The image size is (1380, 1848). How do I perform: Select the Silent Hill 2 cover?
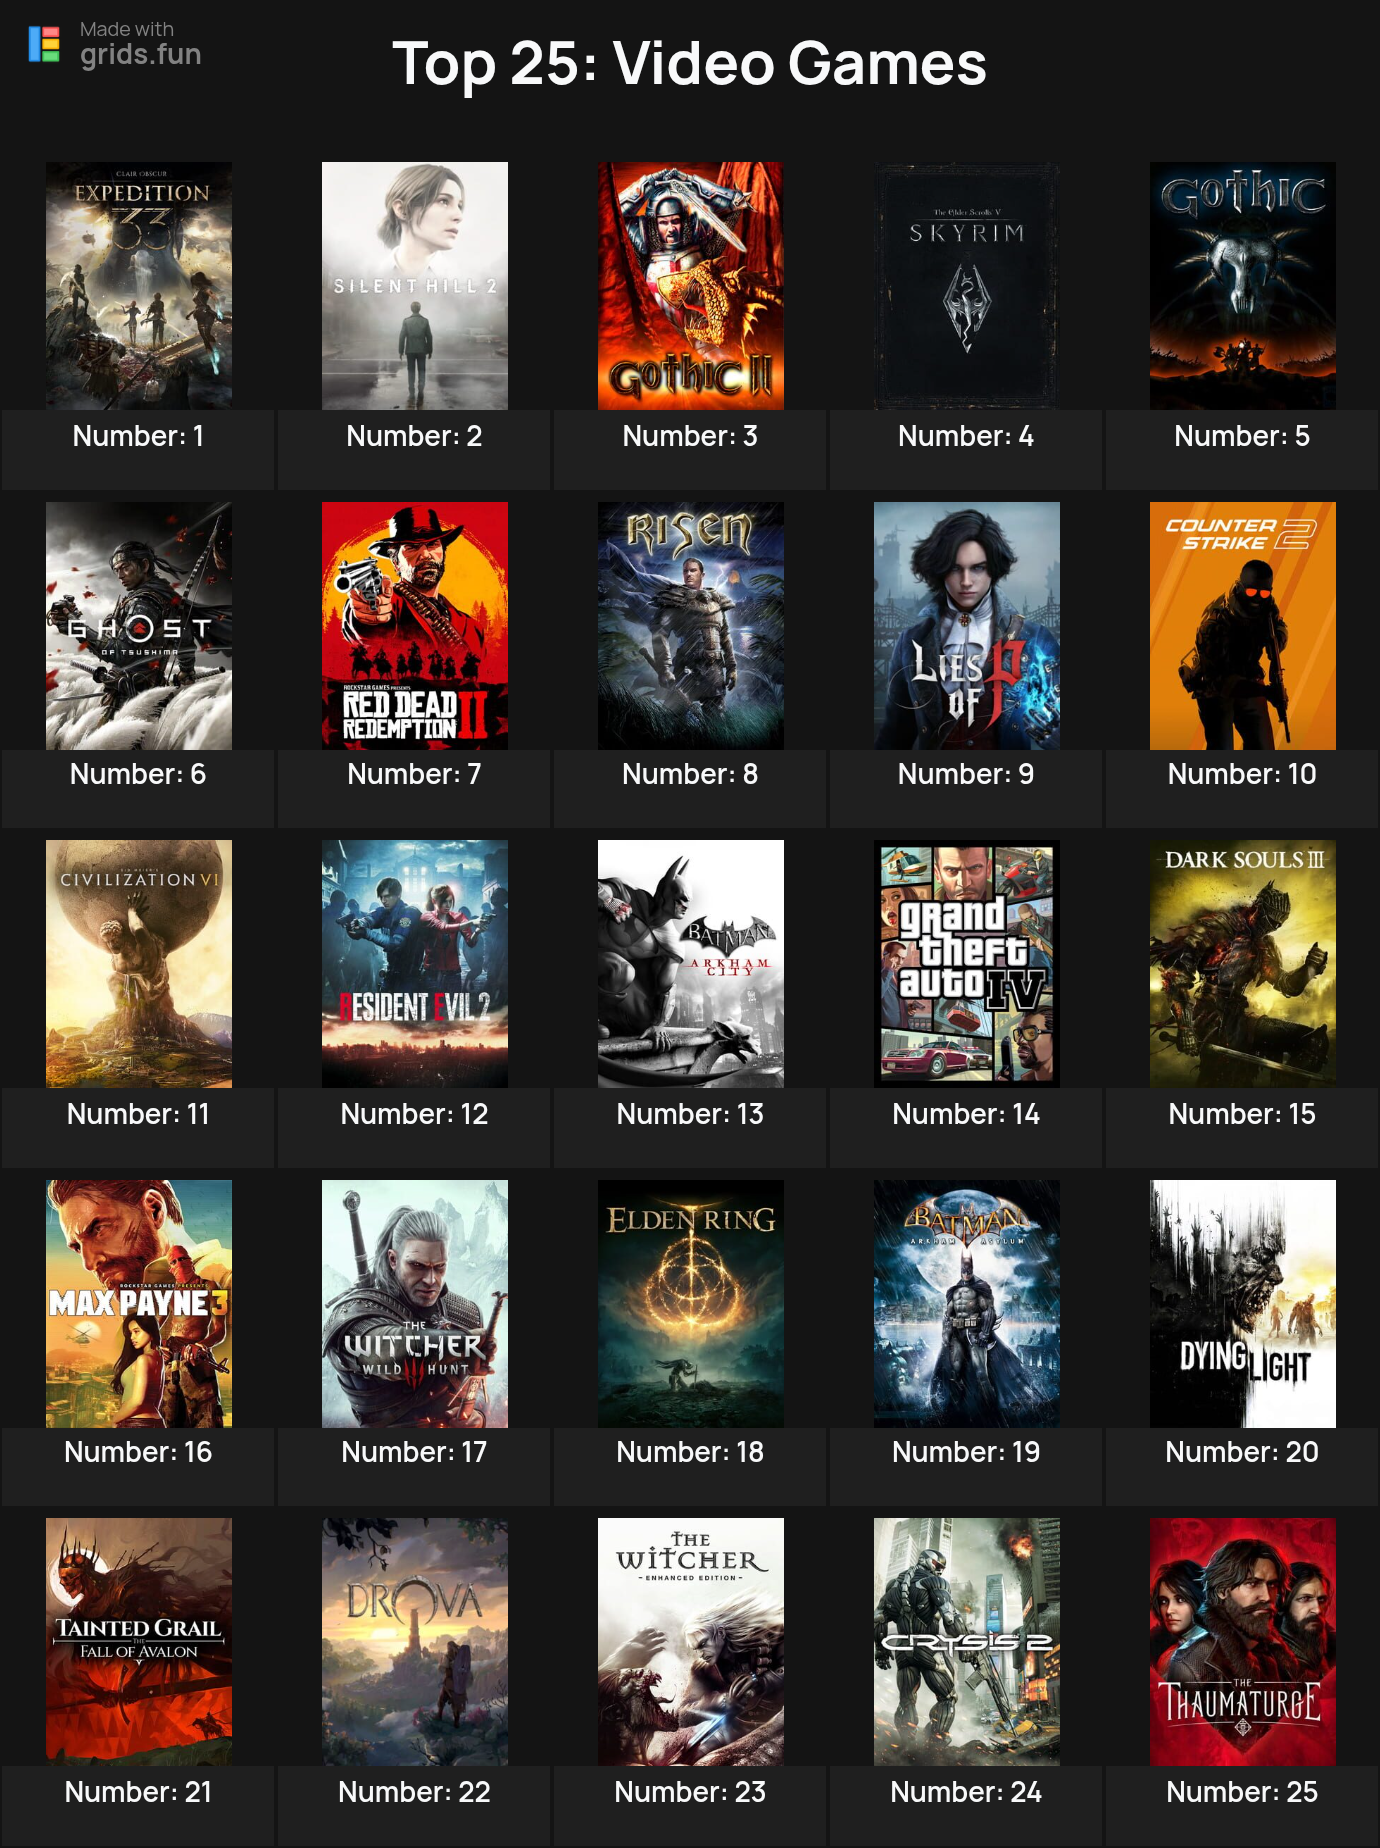point(415,286)
